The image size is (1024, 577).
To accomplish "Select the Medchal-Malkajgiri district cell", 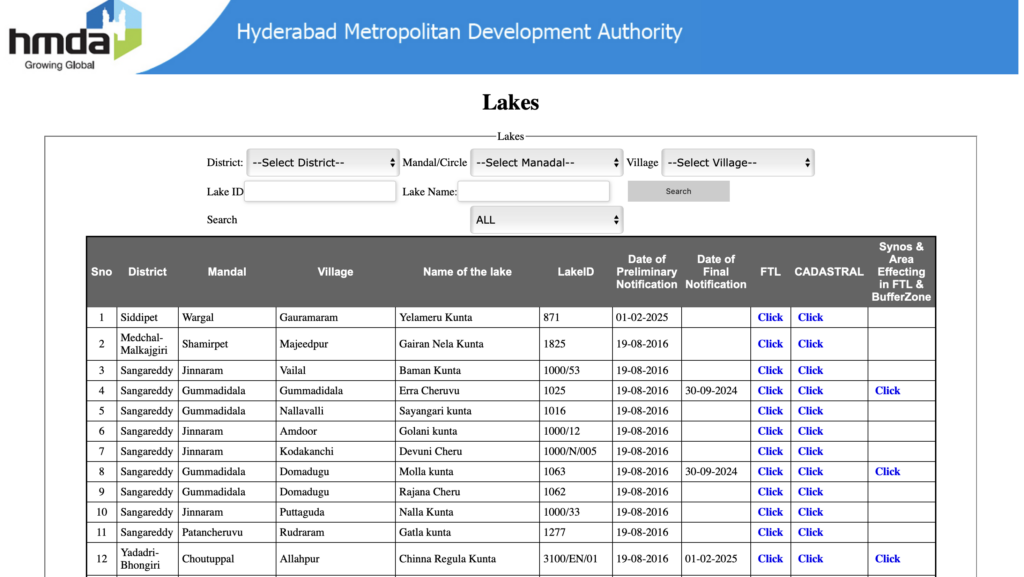I will (147, 344).
